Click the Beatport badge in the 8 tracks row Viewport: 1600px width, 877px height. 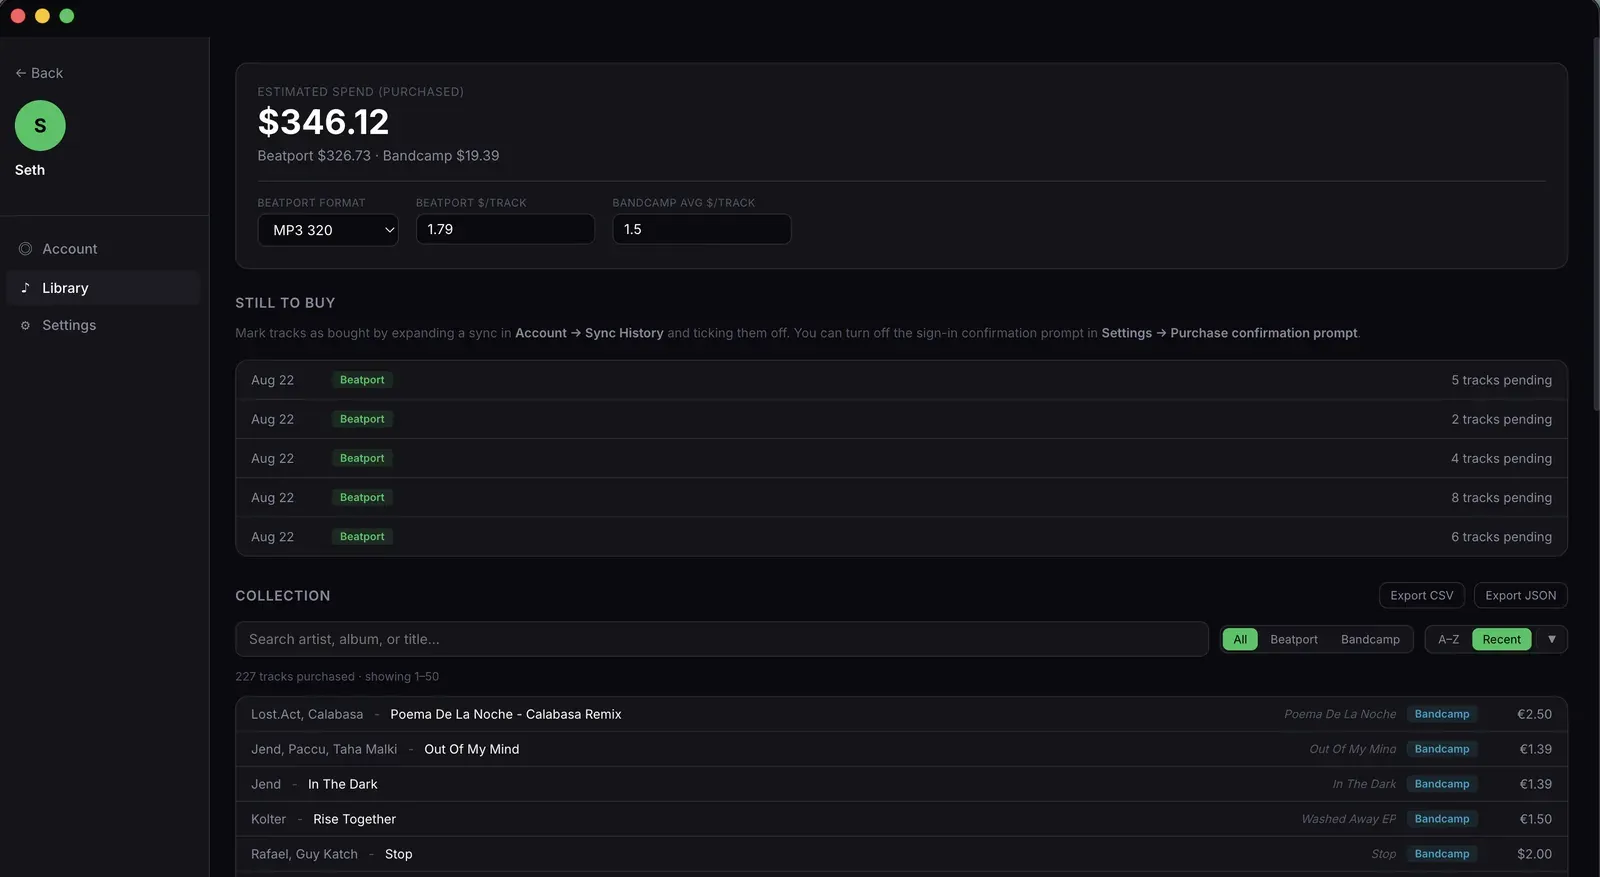[x=362, y=497]
